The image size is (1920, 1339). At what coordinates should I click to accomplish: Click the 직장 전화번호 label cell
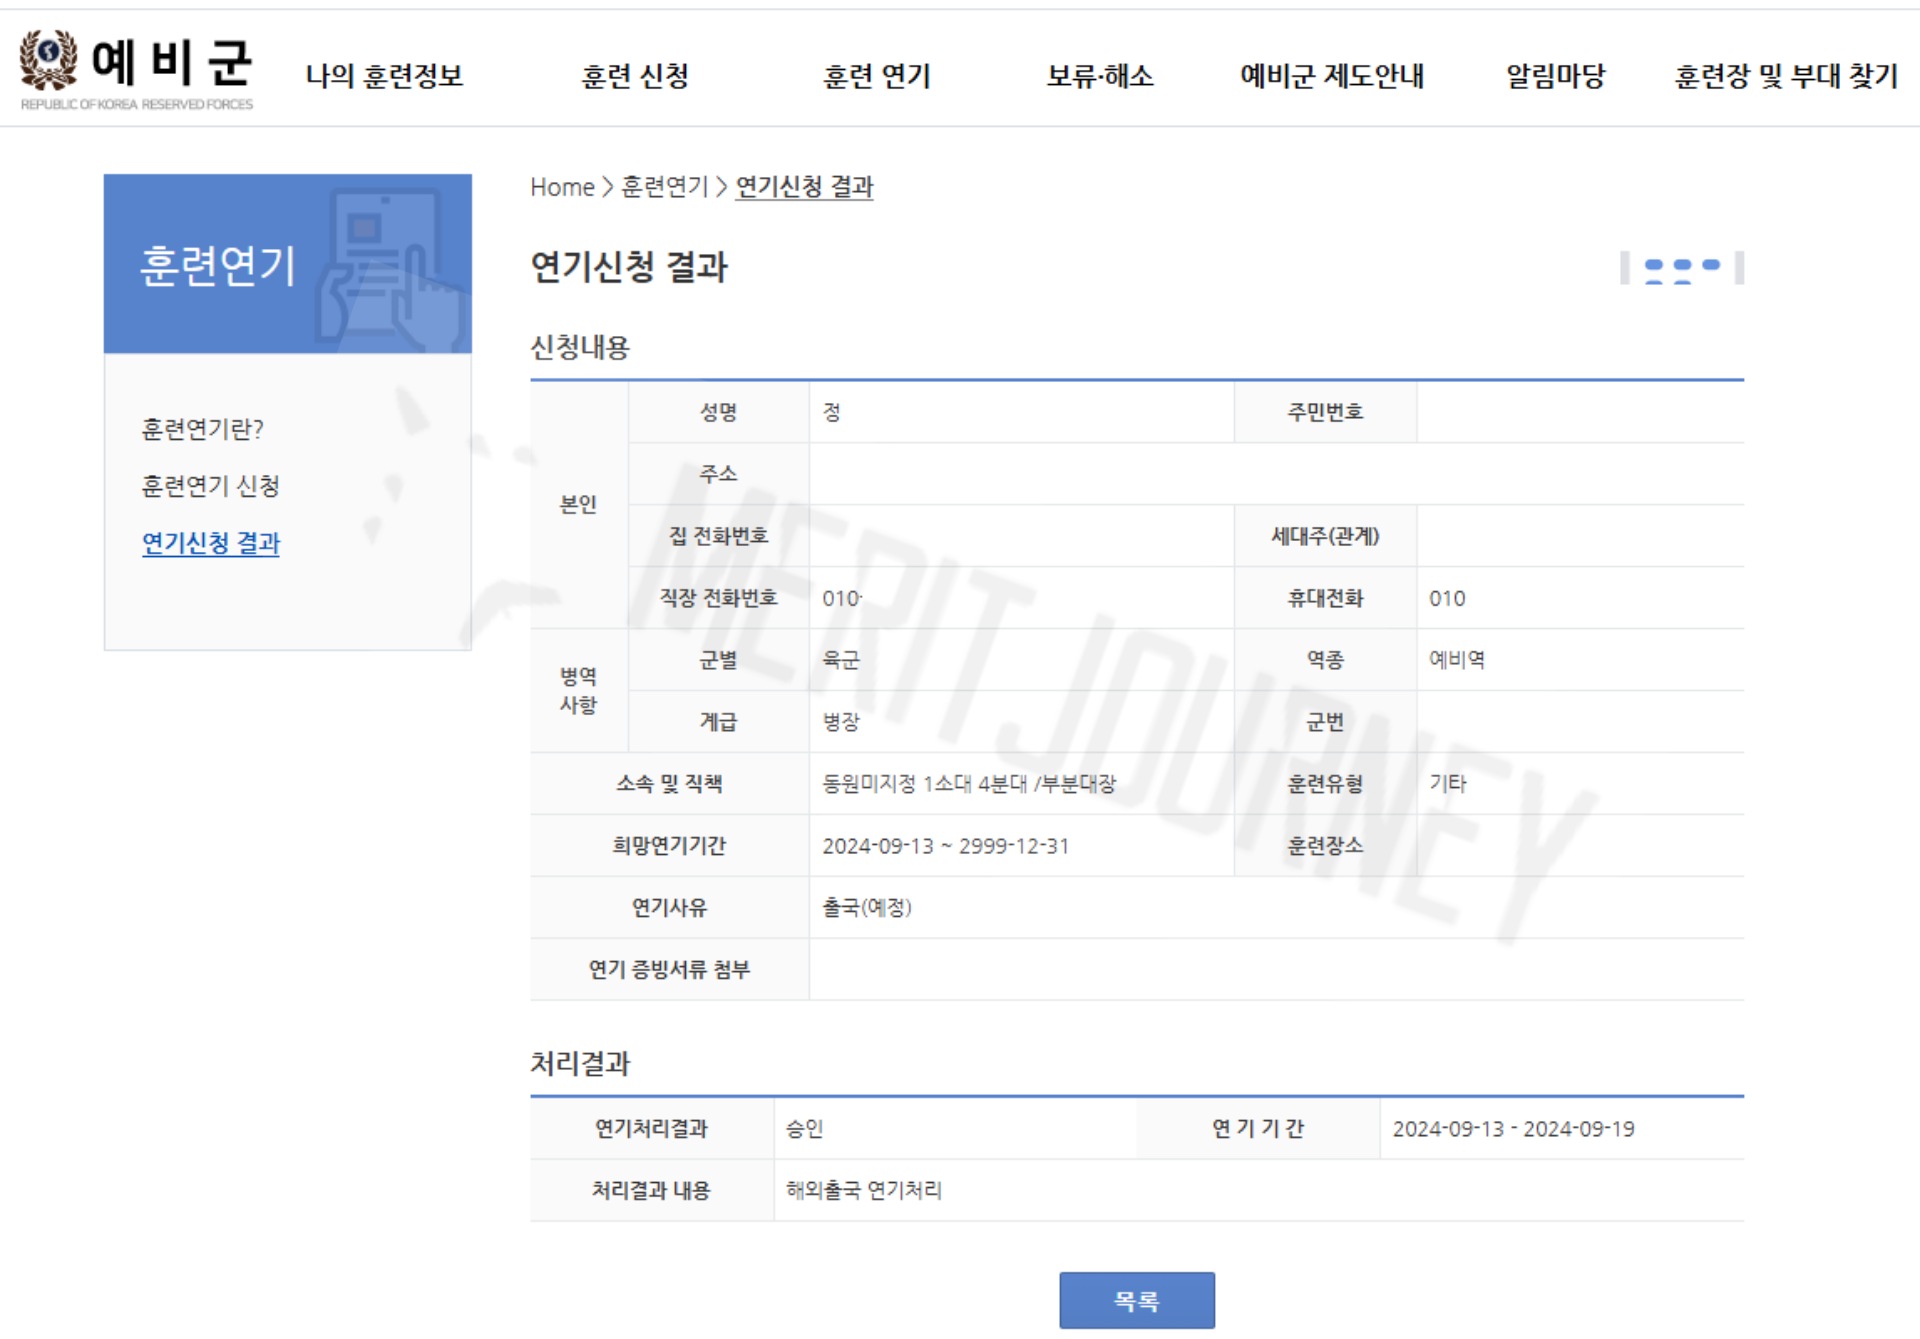[719, 598]
